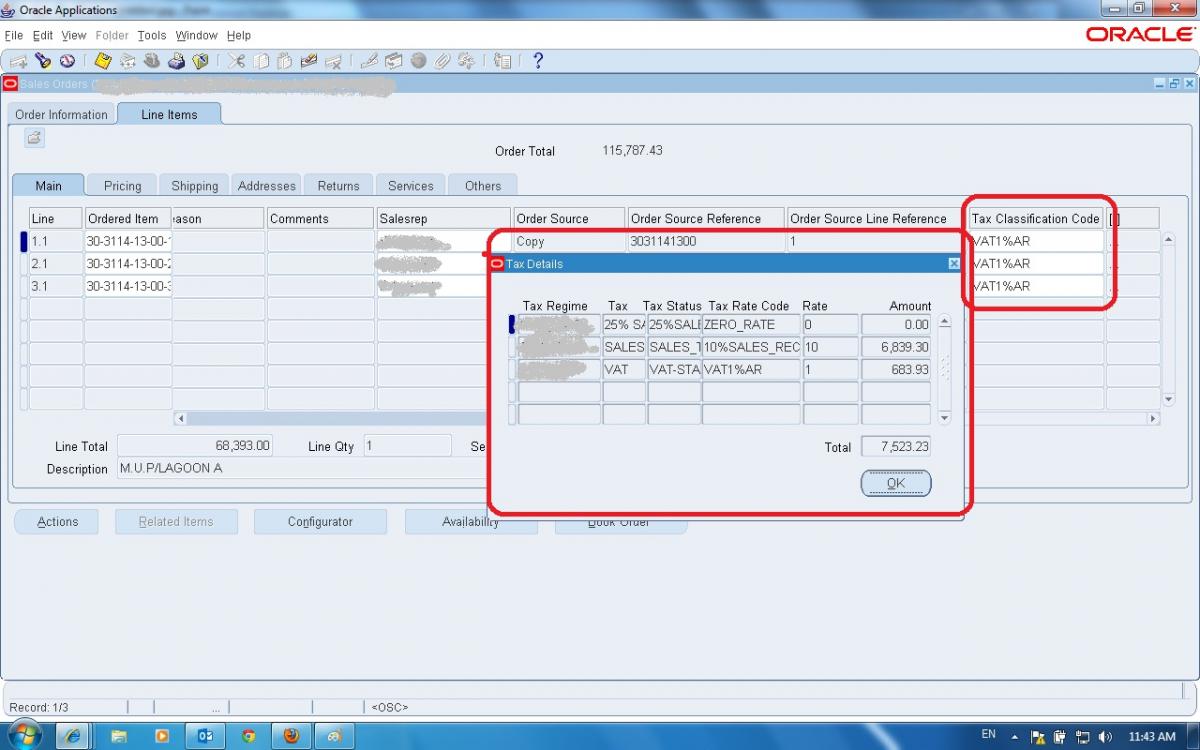
Task: Open the Tools menu
Action: pos(152,35)
